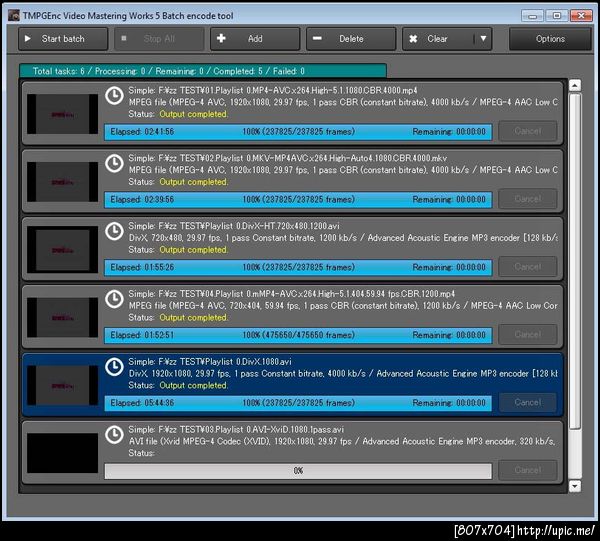
Task: Click the play icon on Start batch
Action: (x=28, y=39)
